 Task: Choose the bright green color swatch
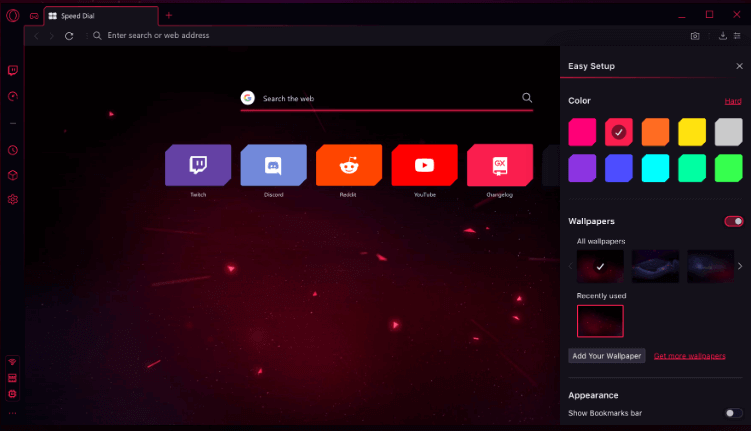(728, 168)
